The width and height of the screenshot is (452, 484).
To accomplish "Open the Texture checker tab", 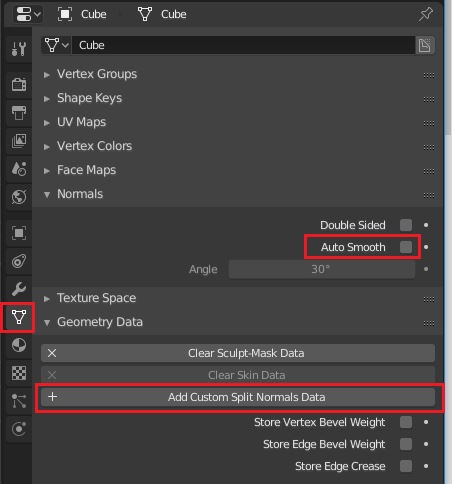I will [19, 373].
